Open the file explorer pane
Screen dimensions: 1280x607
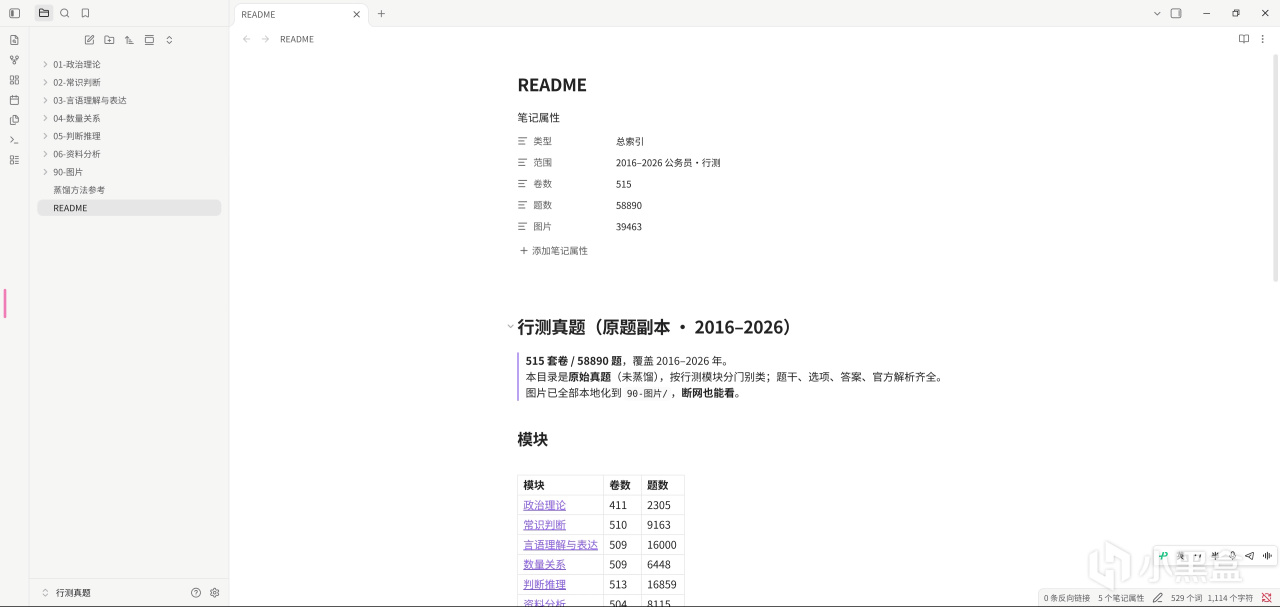[44, 13]
